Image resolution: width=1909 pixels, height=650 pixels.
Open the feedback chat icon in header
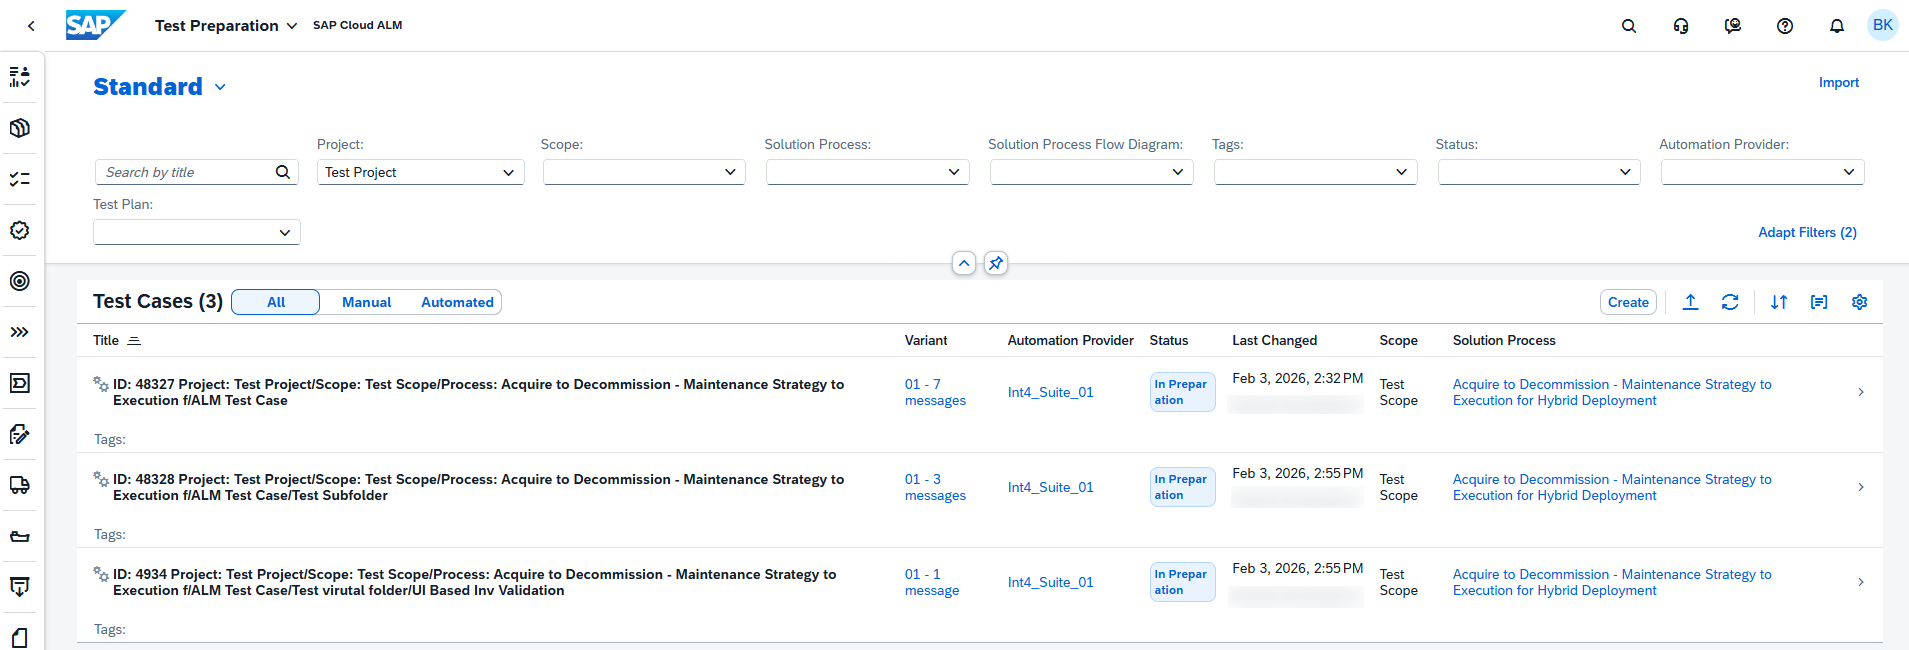pyautogui.click(x=1733, y=26)
